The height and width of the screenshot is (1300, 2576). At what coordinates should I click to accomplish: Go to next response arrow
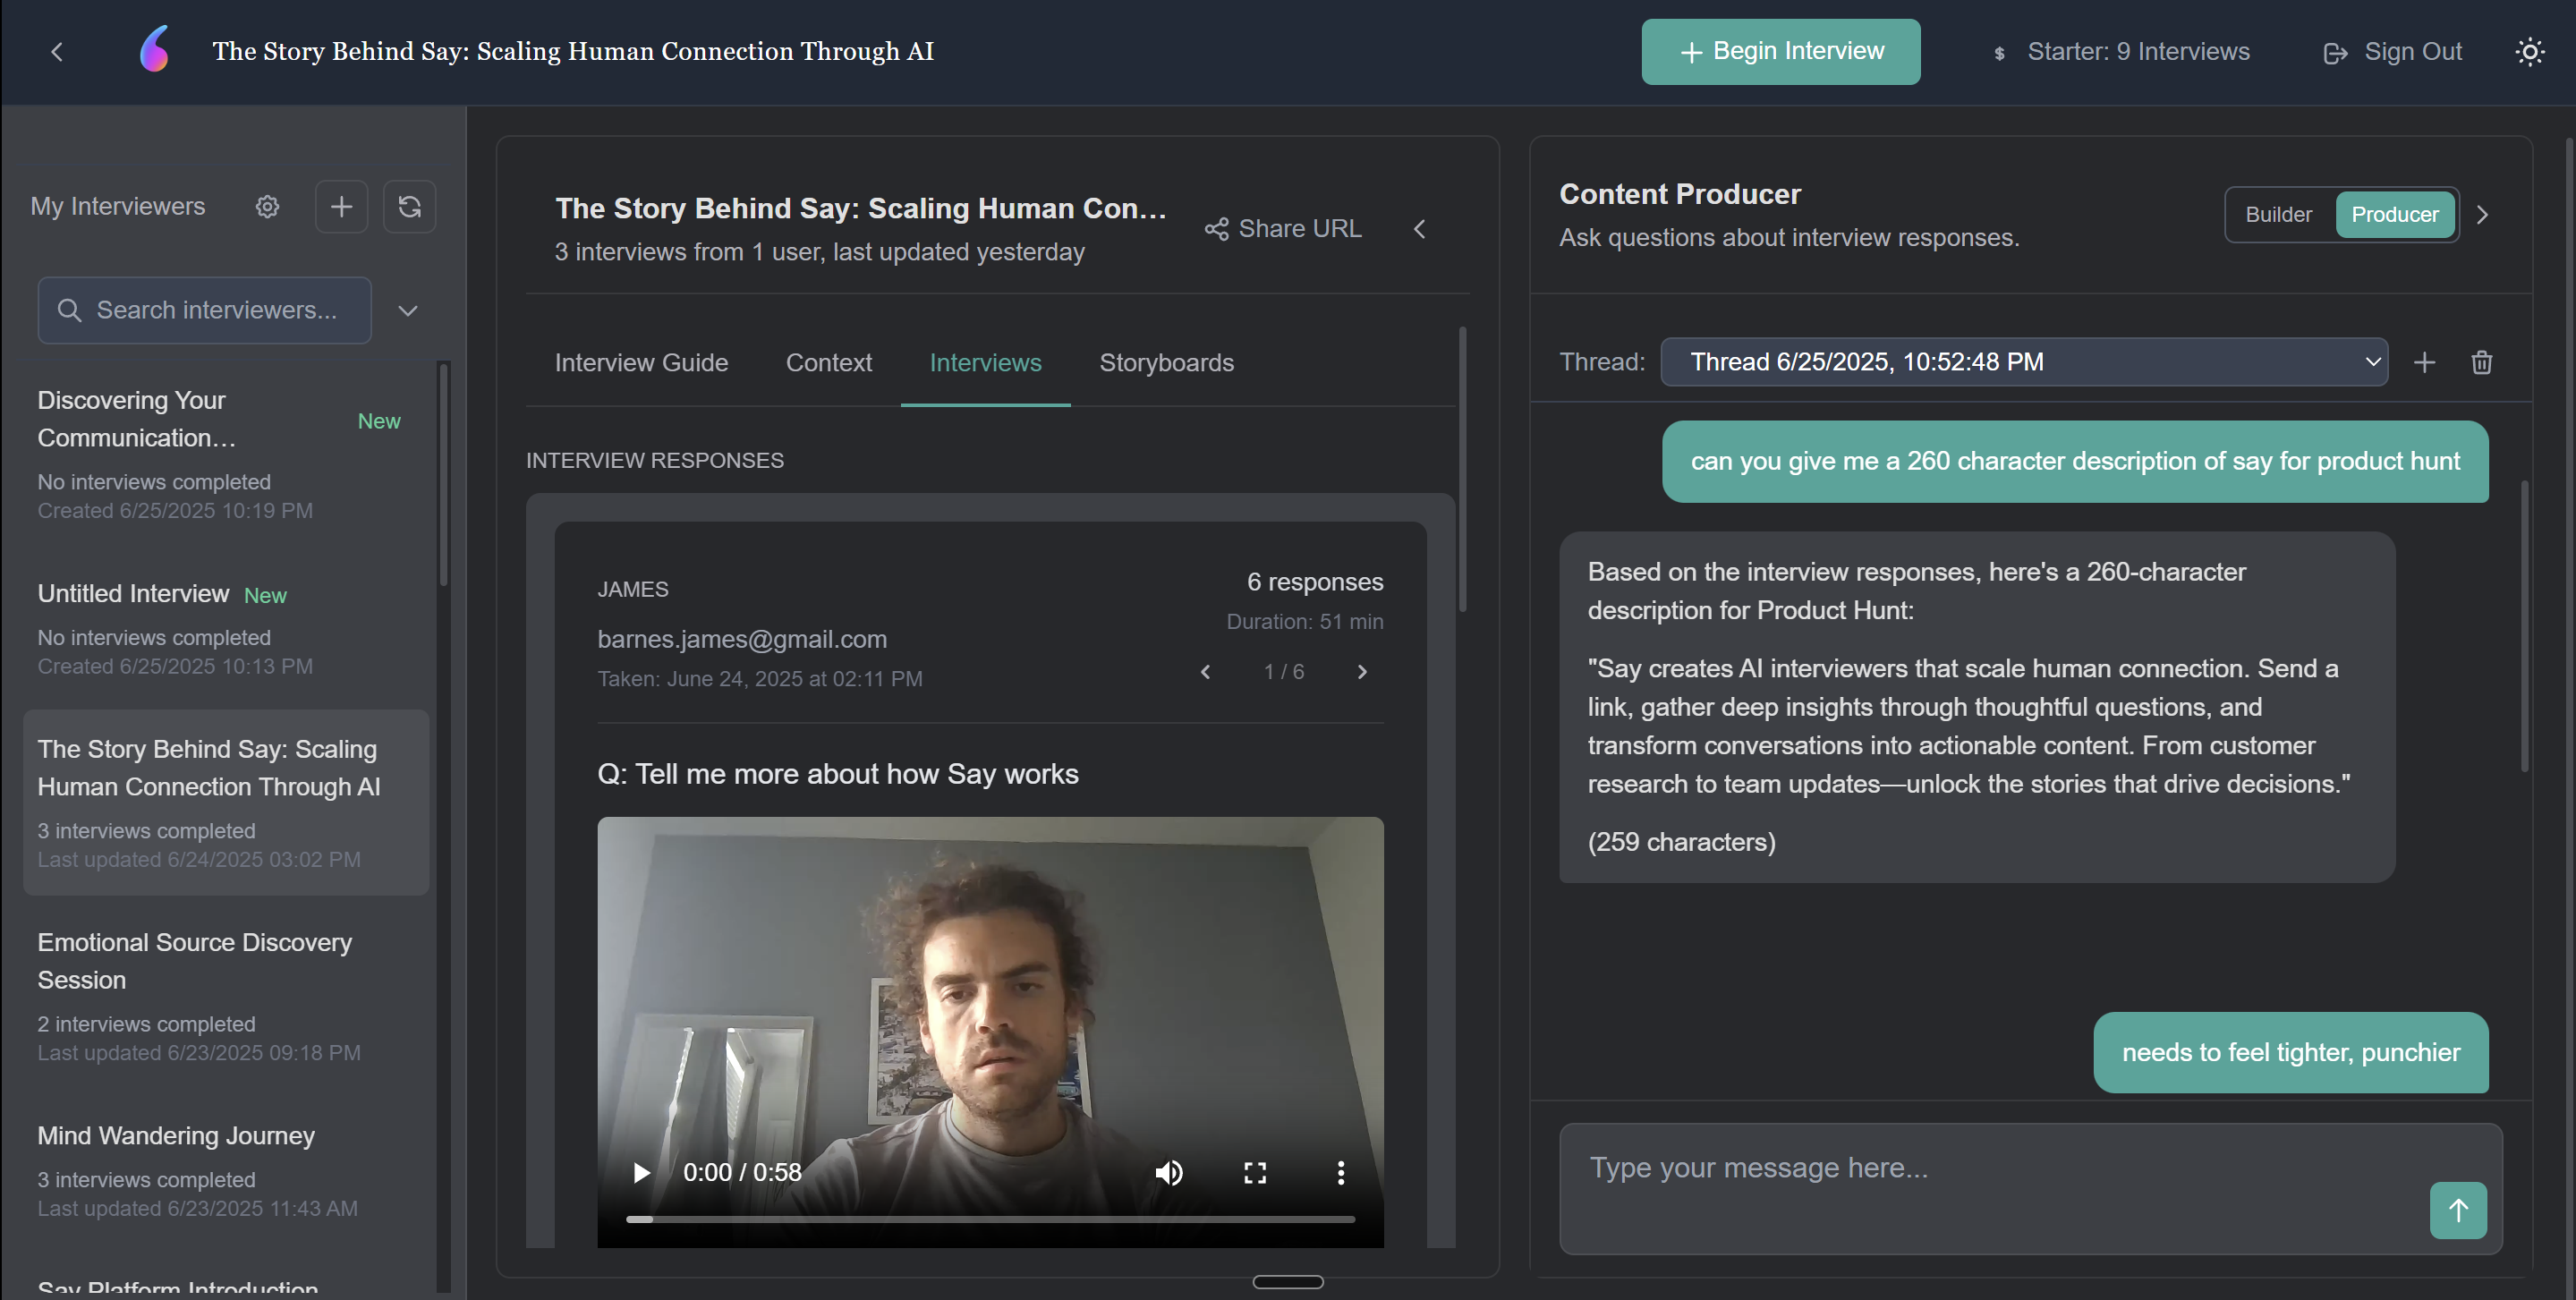pos(1362,672)
